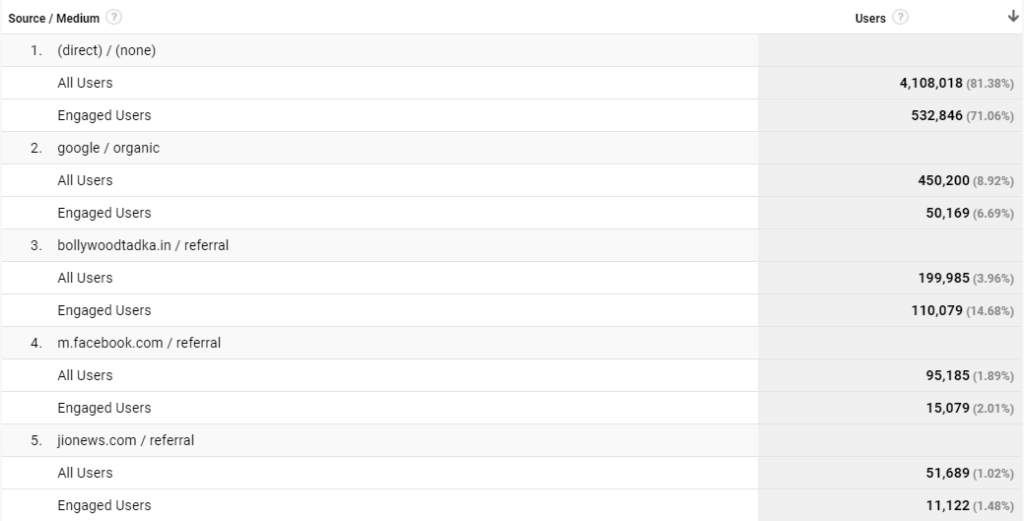Image resolution: width=1024 pixels, height=521 pixels.
Task: Click the 11,122 engaged users value
Action: [947, 505]
